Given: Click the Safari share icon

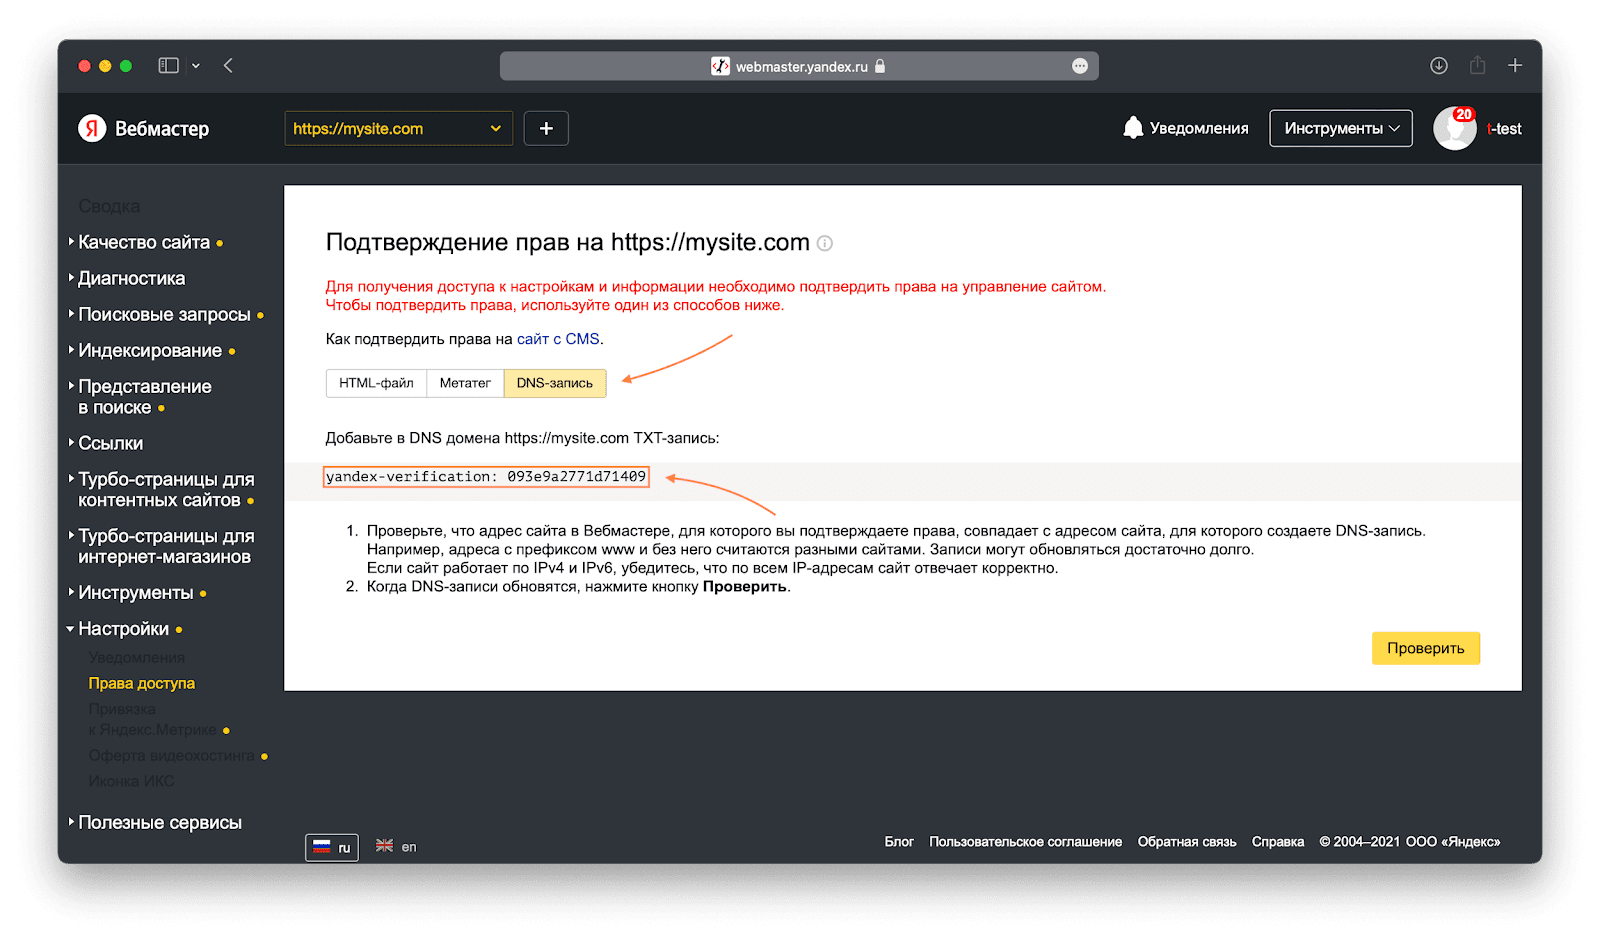Looking at the screenshot, I should 1477,65.
